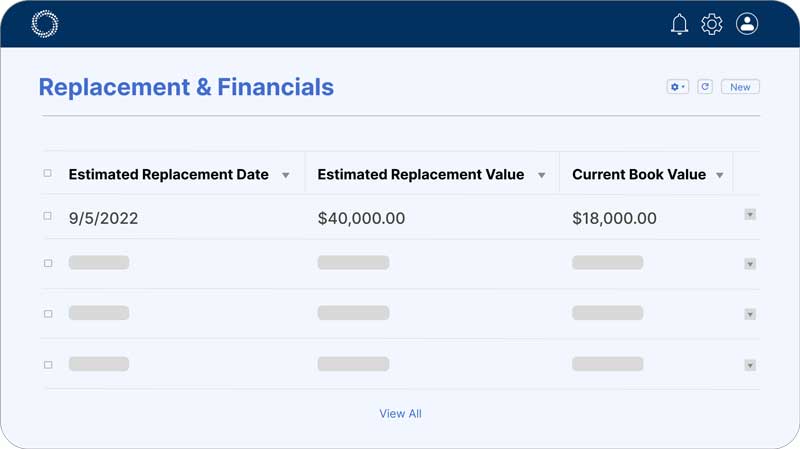Expand the Estimated Replacement Date column menu
Image resolution: width=800 pixels, height=449 pixels.
286,175
